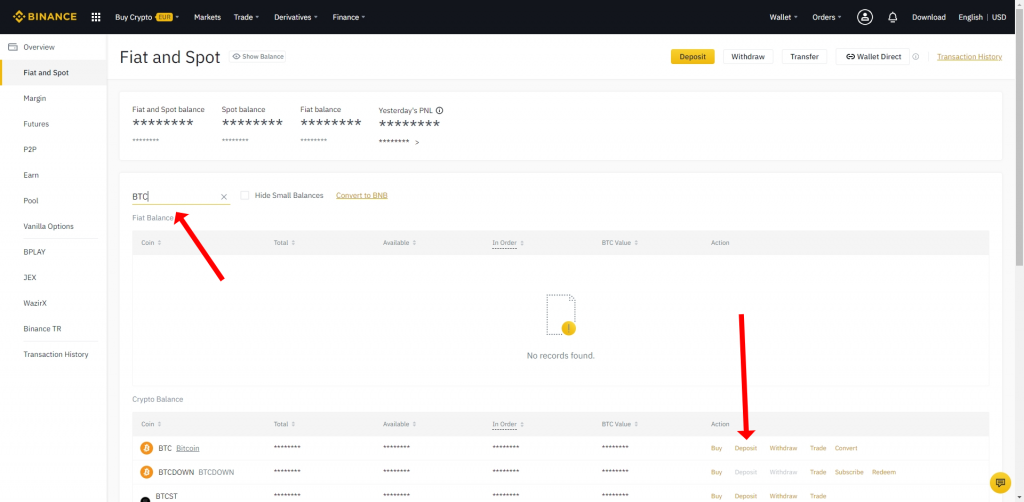Click Trade in the BTC Bitcoin row
1024x502 pixels.
point(818,448)
